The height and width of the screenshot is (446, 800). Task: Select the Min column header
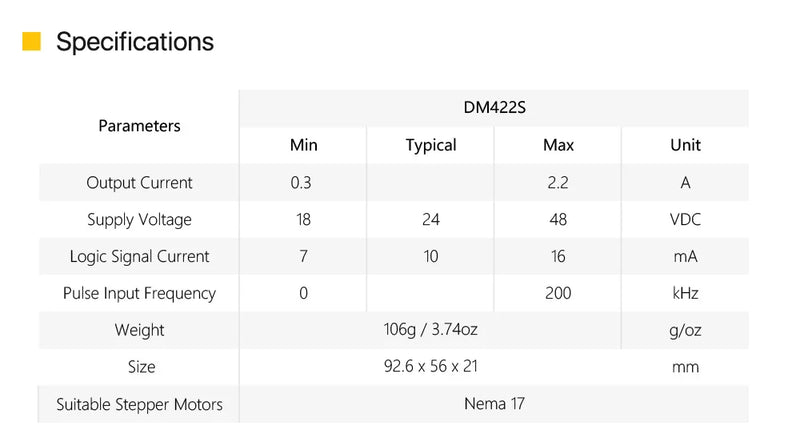coord(303,145)
